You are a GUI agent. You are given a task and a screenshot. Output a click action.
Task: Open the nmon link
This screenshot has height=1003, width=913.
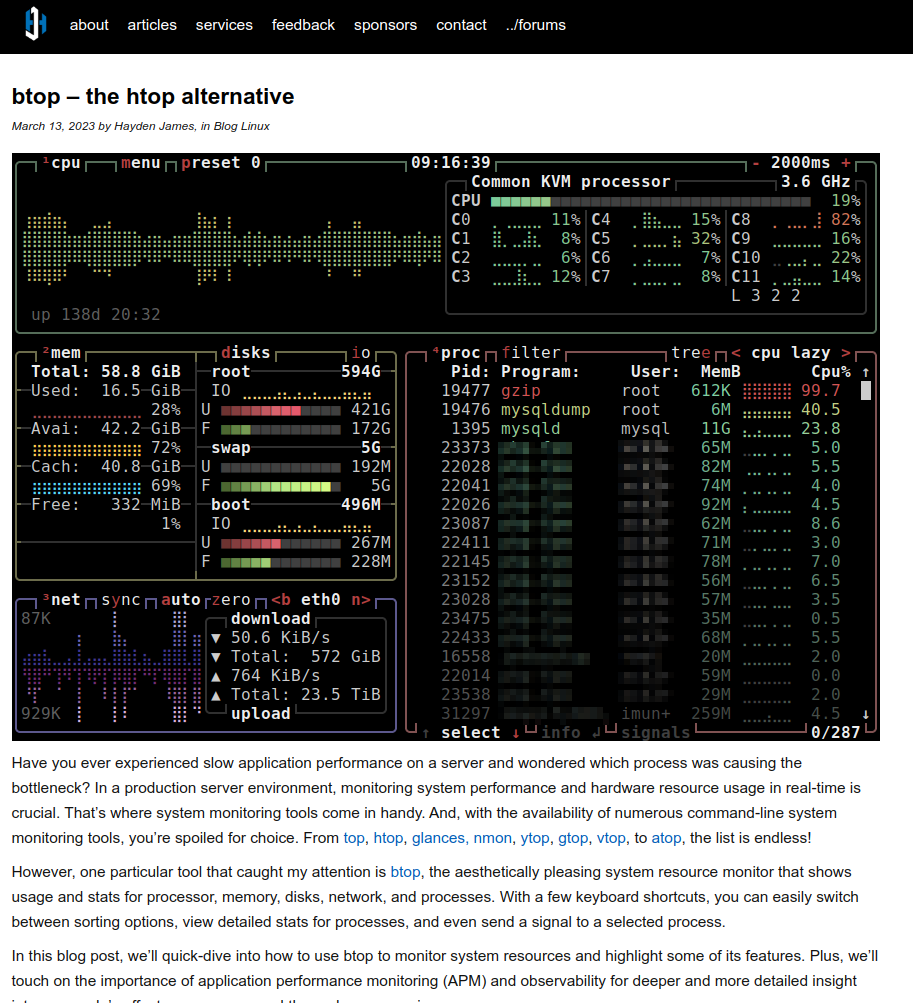pyautogui.click(x=493, y=838)
